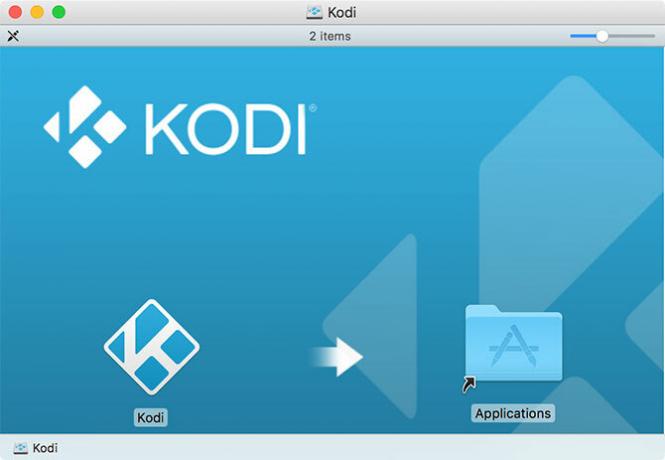
Task: Minimize the window using yellow button
Action: [x=37, y=12]
